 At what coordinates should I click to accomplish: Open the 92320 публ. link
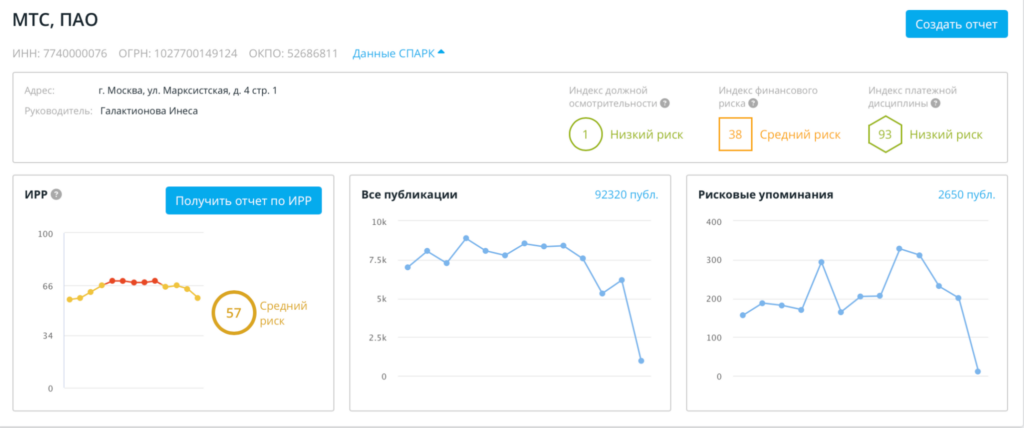[626, 195]
